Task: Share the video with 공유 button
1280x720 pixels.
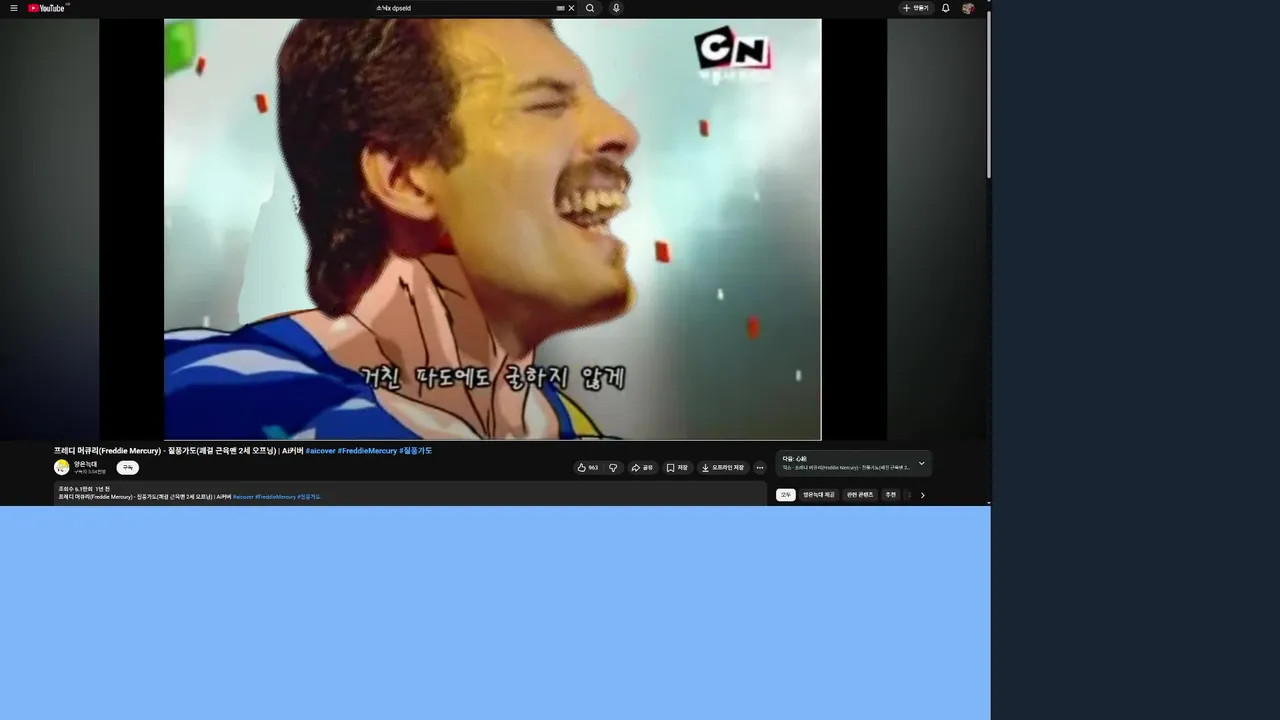Action: (642, 467)
